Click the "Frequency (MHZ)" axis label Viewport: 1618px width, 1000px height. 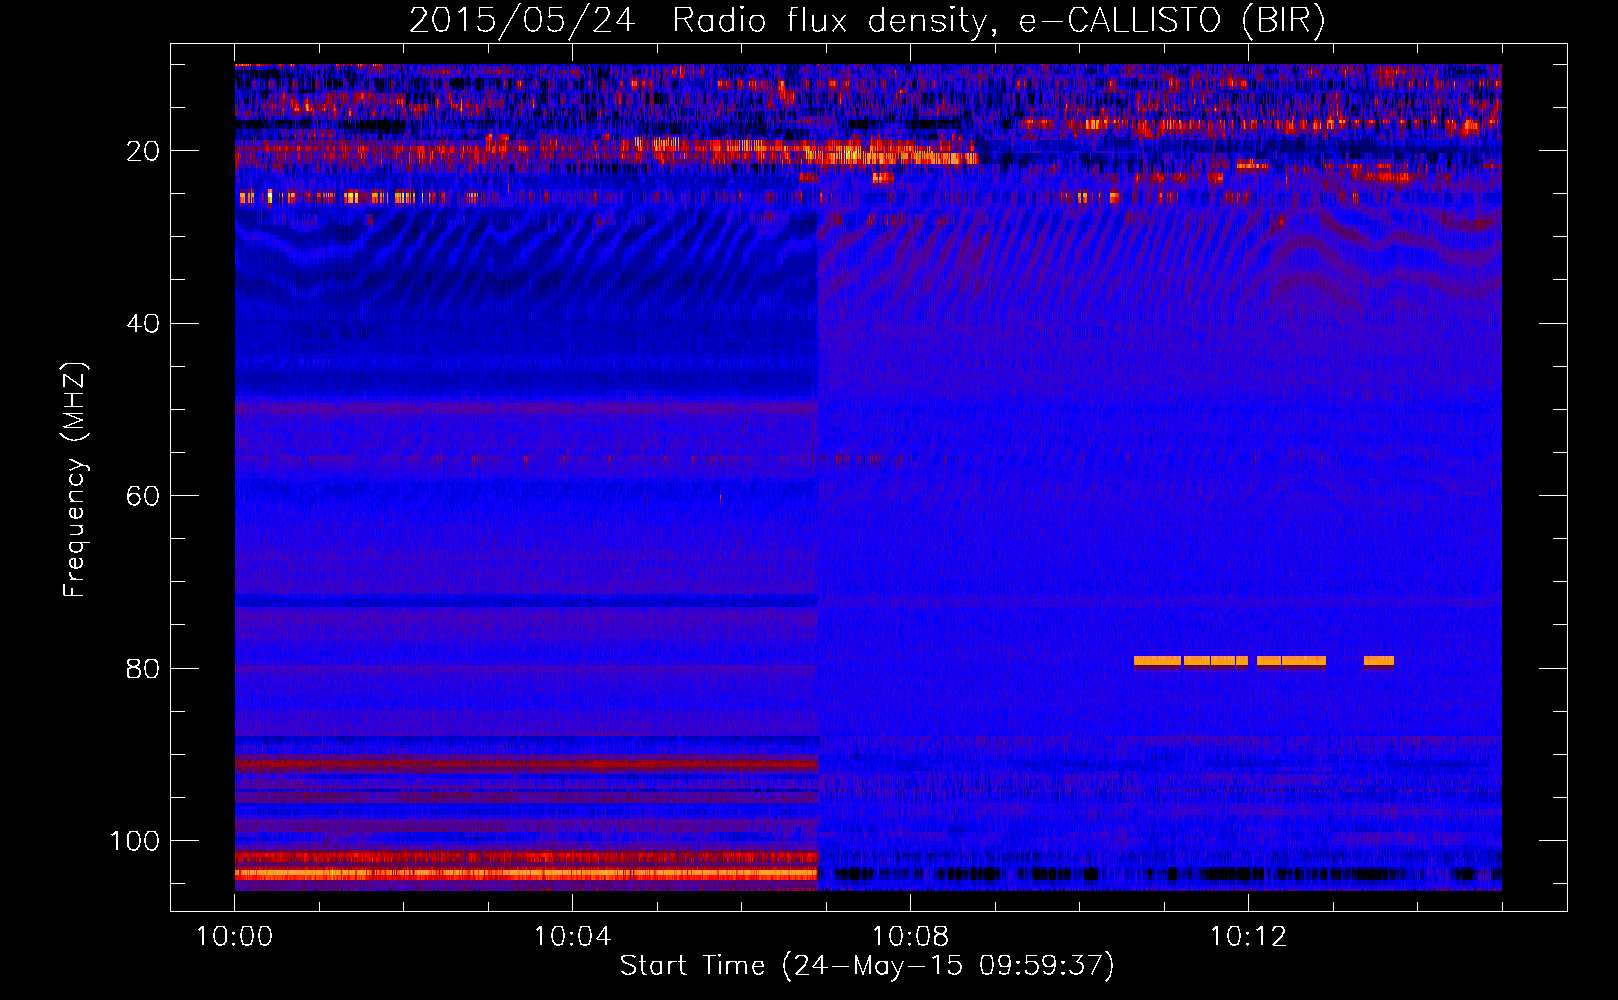[x=75, y=480]
